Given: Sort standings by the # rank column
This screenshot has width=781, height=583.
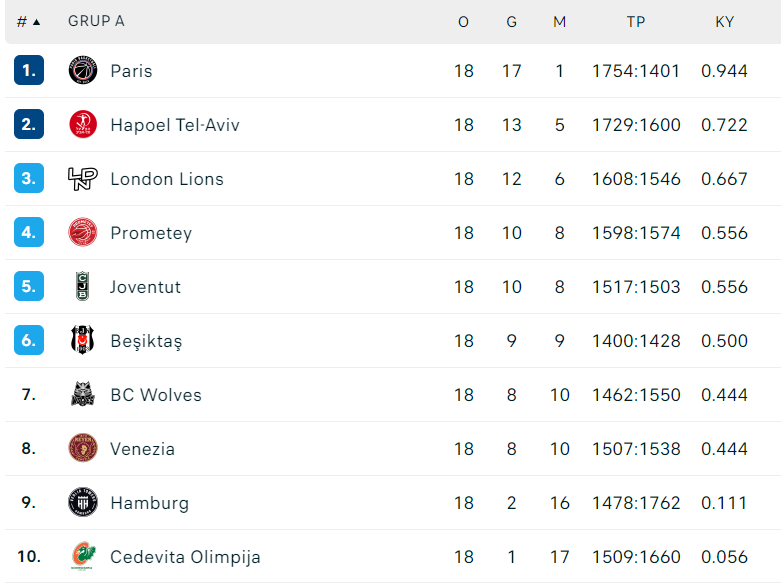Looking at the screenshot, I should pyautogui.click(x=28, y=22).
